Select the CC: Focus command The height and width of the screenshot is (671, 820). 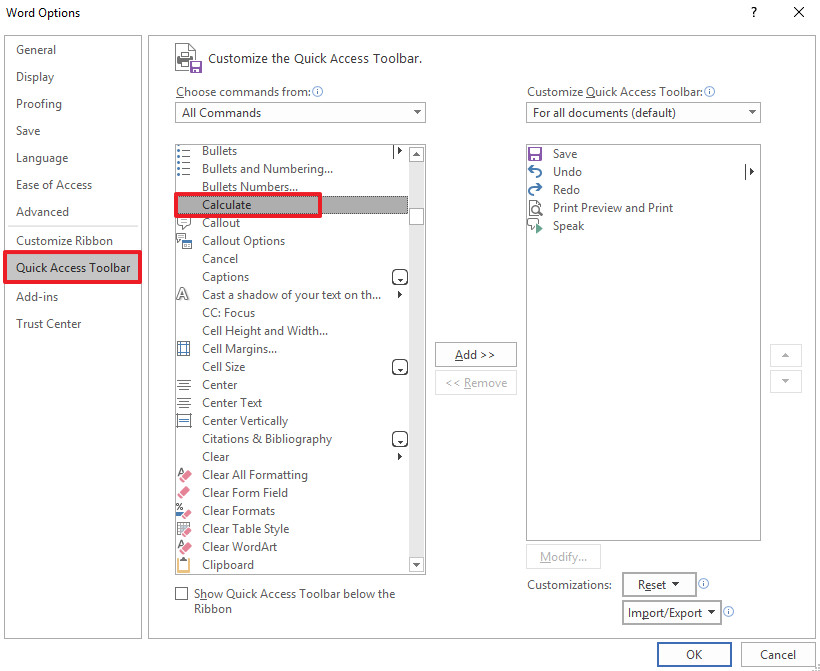pos(292,313)
